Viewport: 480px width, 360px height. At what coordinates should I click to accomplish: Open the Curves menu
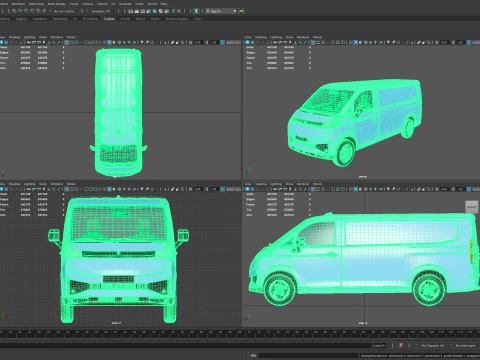[74, 4]
